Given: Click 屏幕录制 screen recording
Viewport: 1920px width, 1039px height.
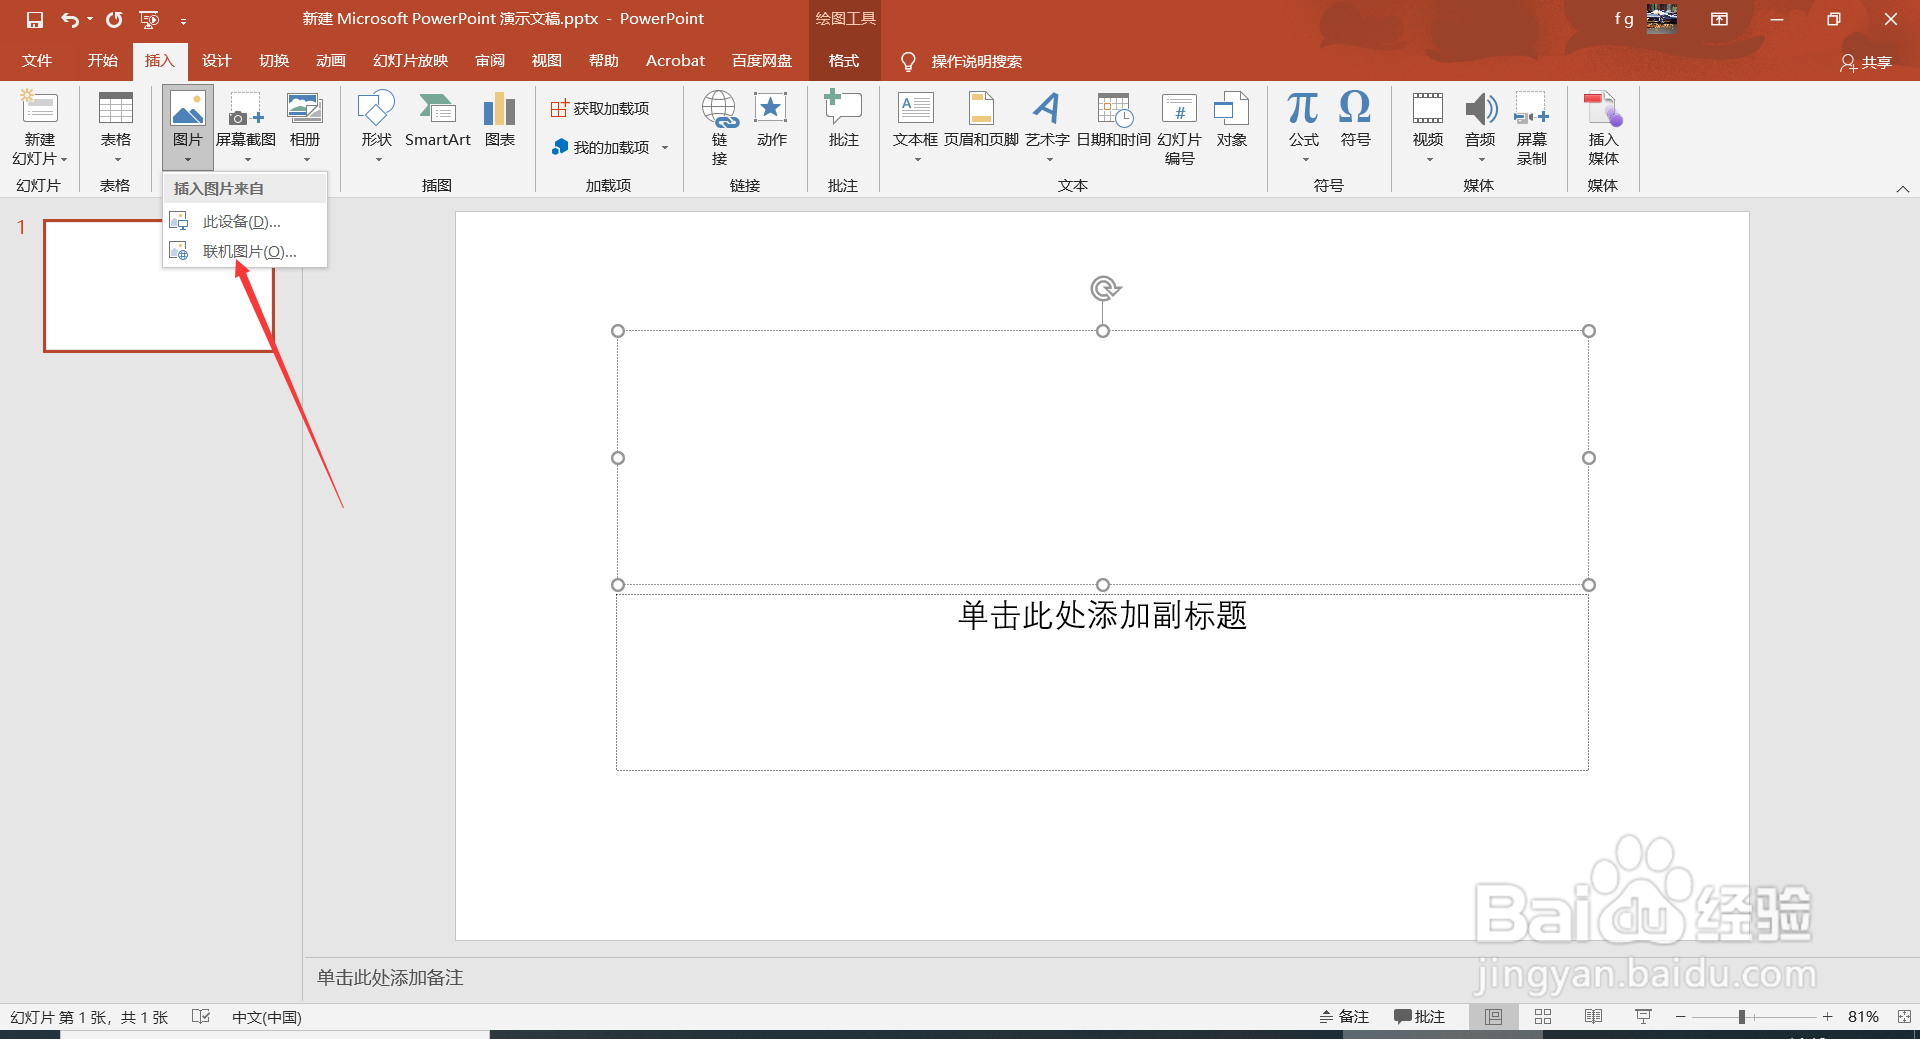Looking at the screenshot, I should coord(1532,128).
